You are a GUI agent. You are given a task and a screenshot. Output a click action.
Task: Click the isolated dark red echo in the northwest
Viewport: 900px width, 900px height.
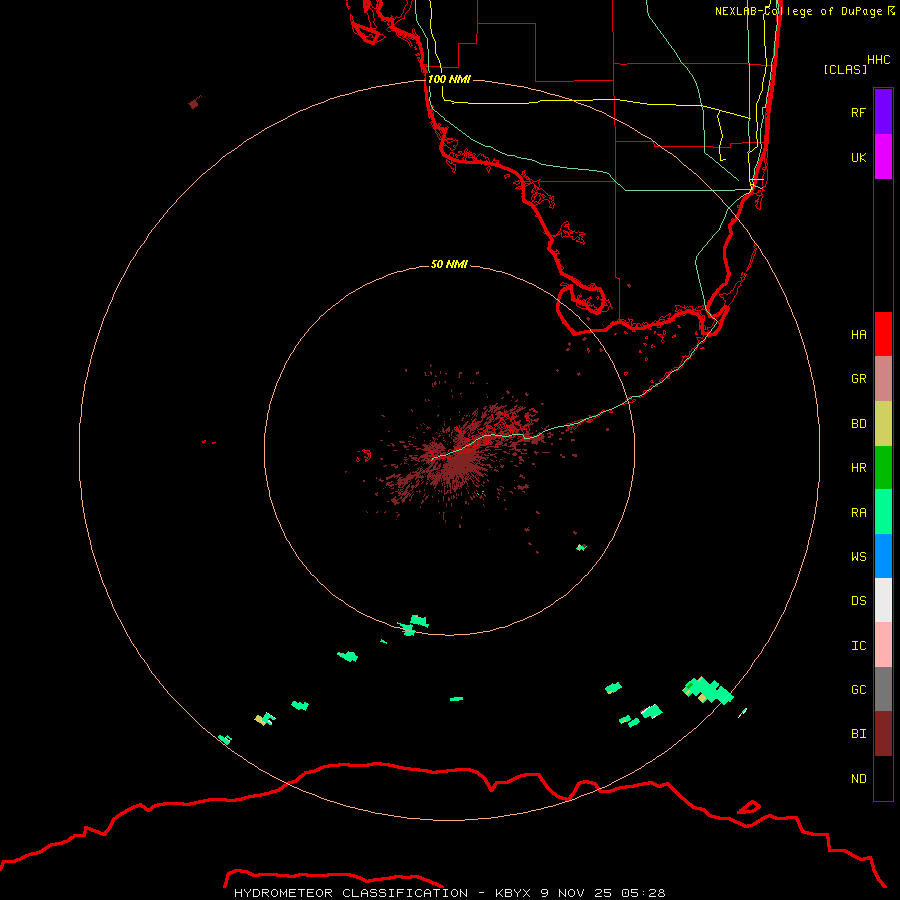(x=194, y=103)
